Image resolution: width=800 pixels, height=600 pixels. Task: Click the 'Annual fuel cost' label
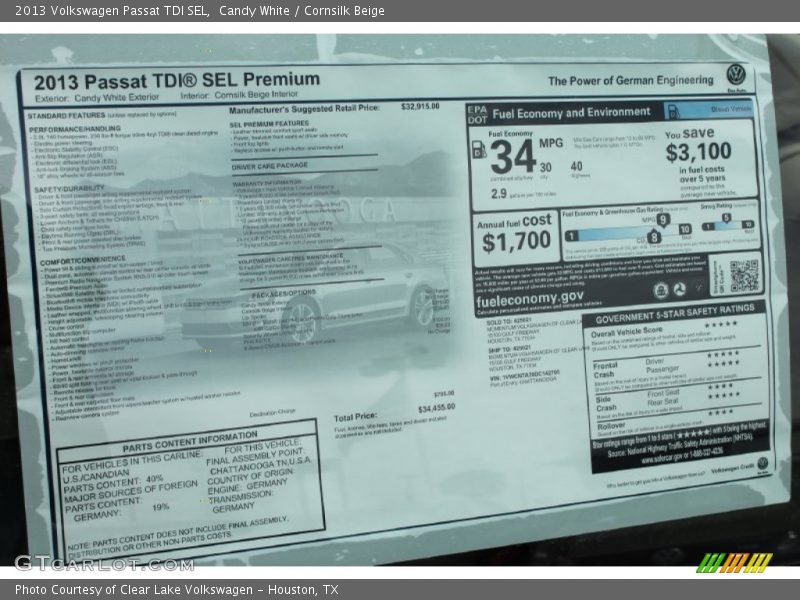[x=514, y=221]
